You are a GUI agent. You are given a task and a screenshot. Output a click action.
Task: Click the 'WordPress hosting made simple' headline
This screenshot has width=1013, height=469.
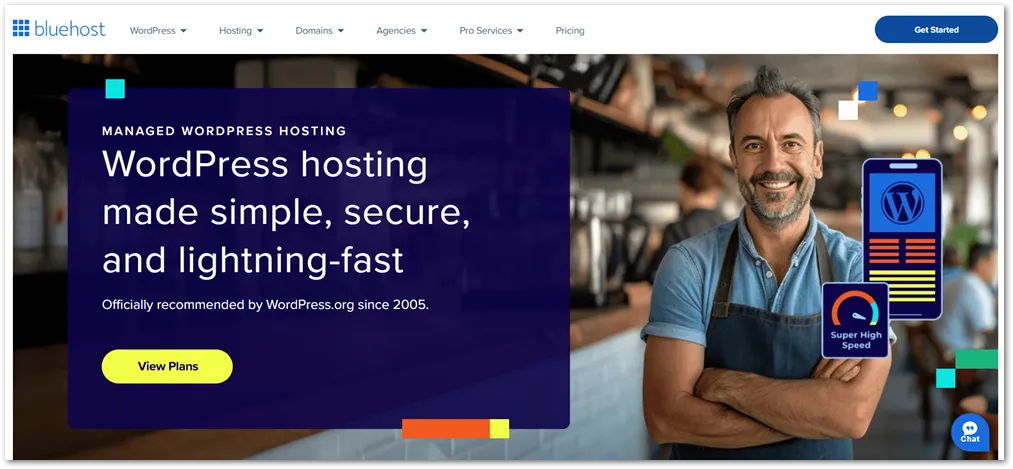click(286, 212)
